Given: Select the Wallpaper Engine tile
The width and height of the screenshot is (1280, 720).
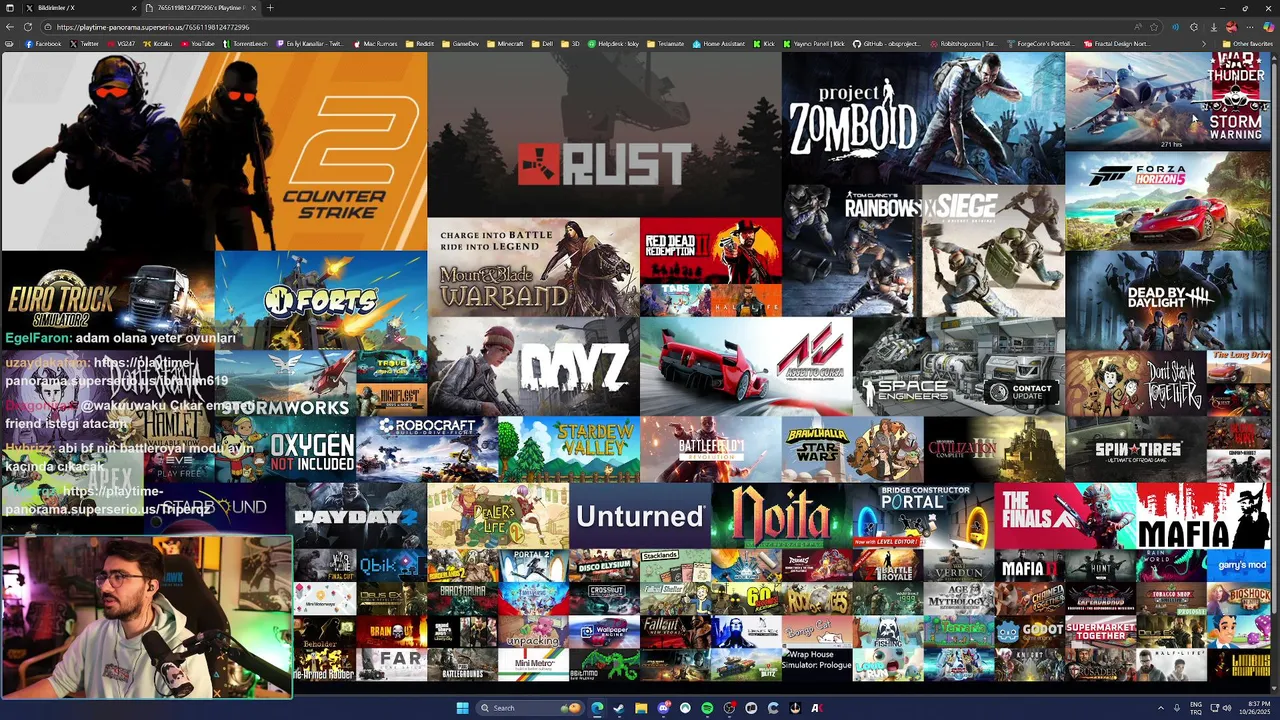Looking at the screenshot, I should point(604,631).
